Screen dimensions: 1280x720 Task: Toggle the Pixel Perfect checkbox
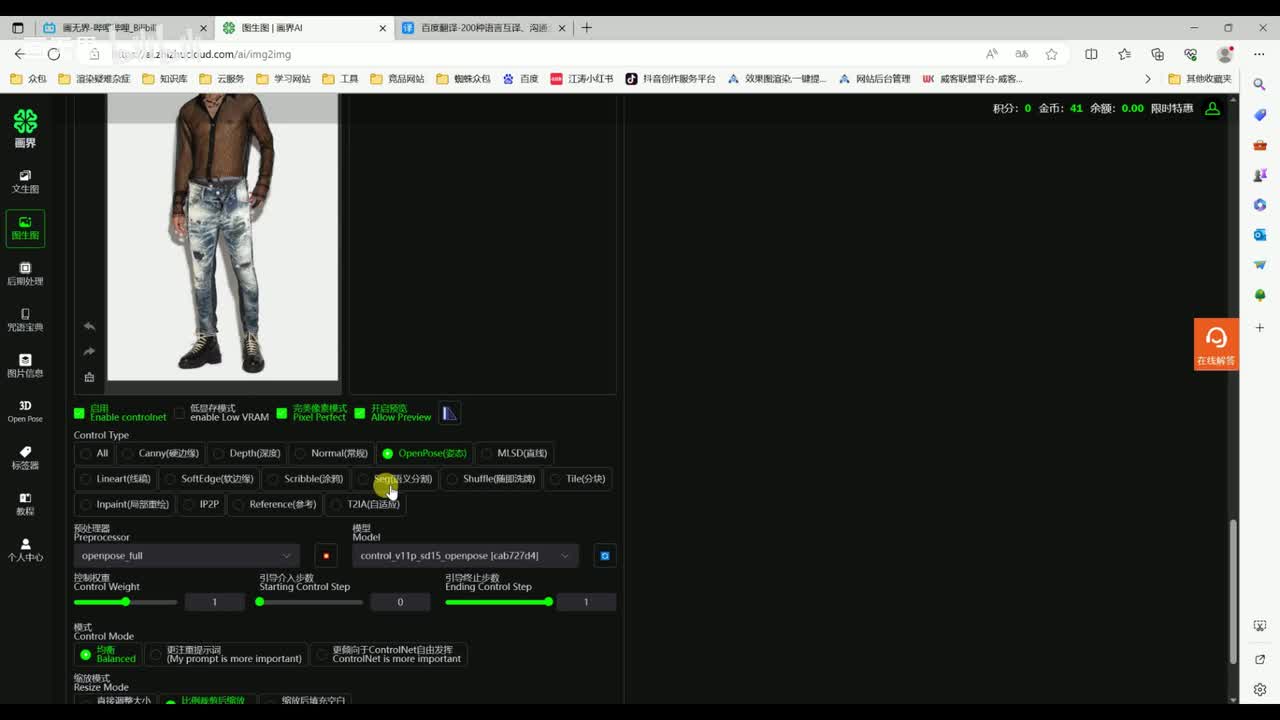tap(282, 413)
